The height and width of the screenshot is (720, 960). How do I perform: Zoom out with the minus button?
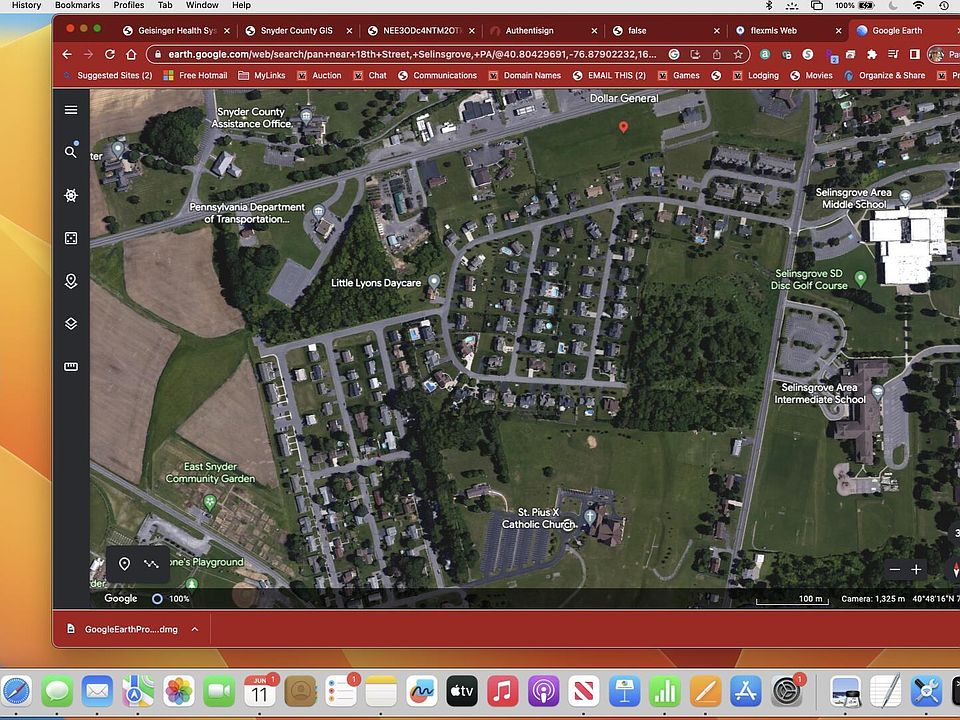[894, 569]
